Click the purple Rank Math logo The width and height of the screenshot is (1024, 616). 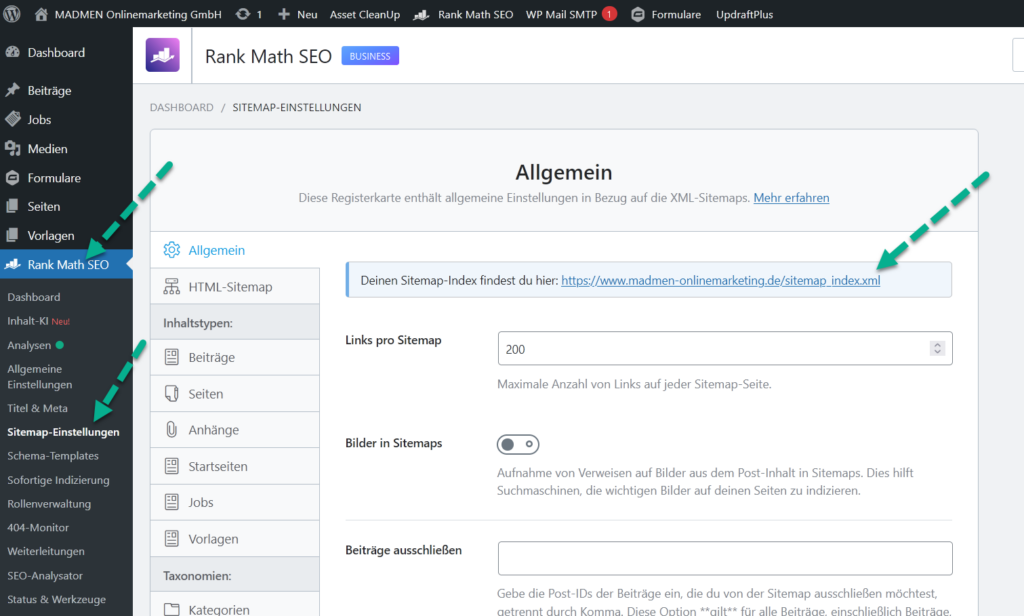163,56
